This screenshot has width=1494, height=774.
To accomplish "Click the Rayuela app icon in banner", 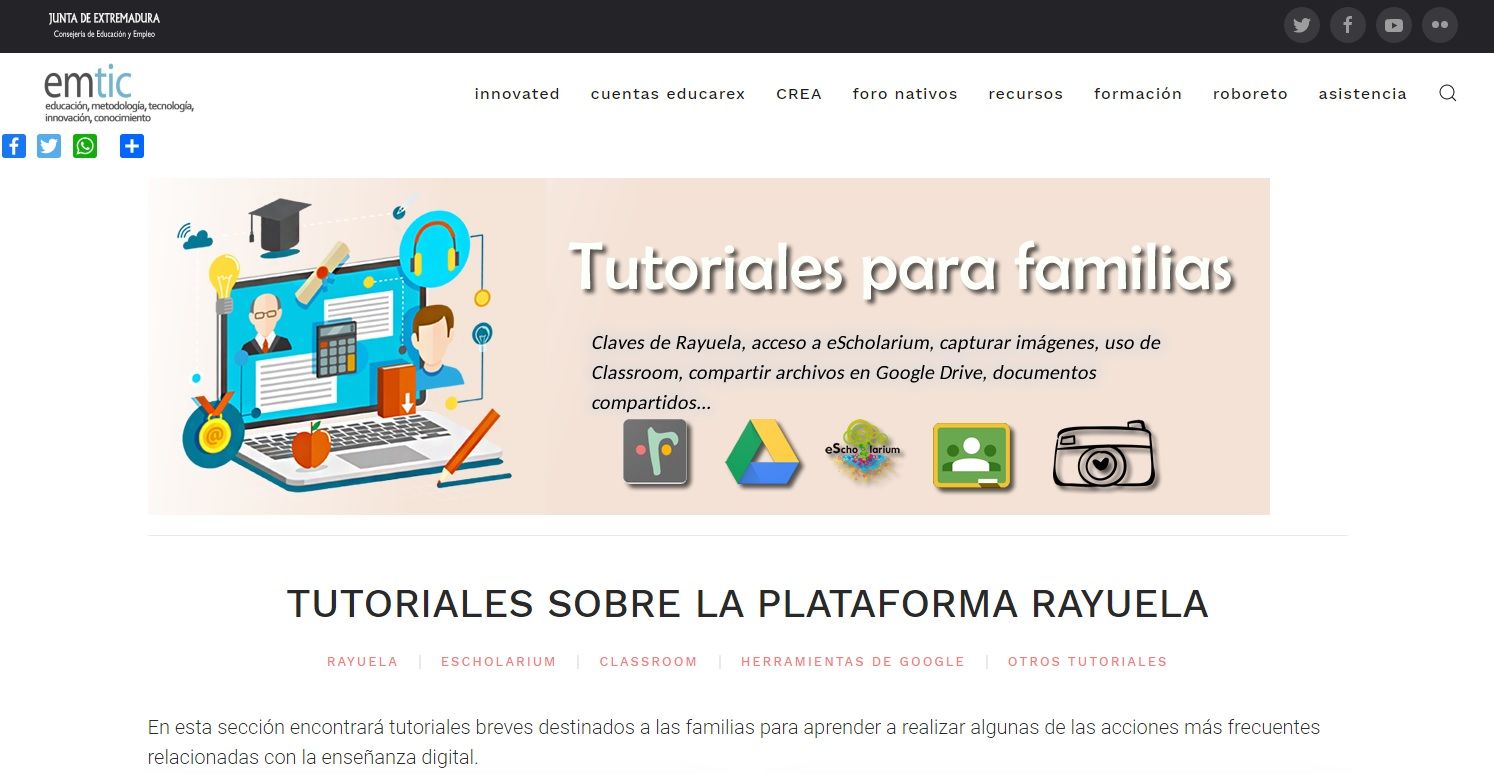I will pyautogui.click(x=655, y=452).
